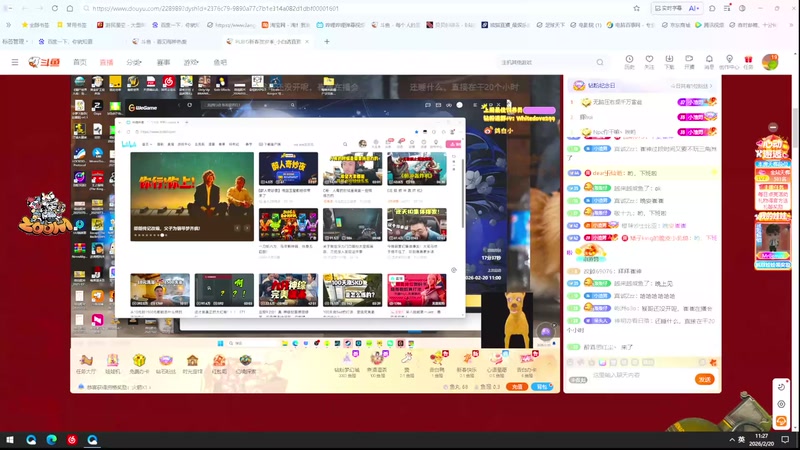This screenshot has height=450, width=800.
Task: Click the orange 充值 recharge button
Action: coord(517,387)
